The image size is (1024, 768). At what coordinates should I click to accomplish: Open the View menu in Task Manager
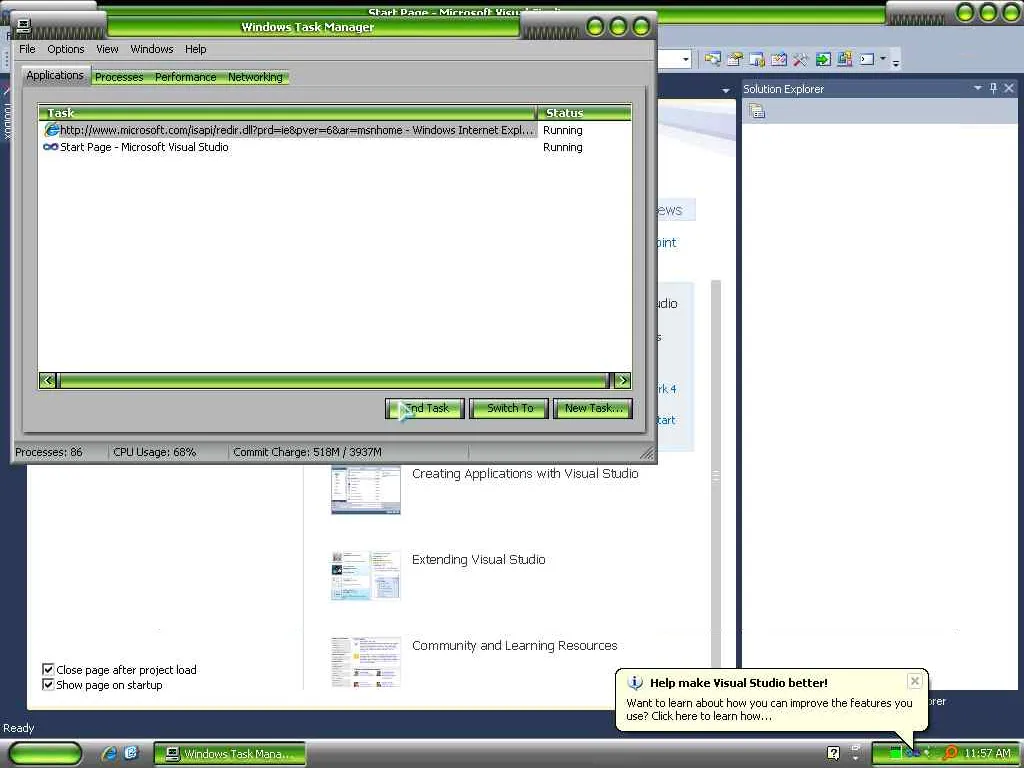107,49
